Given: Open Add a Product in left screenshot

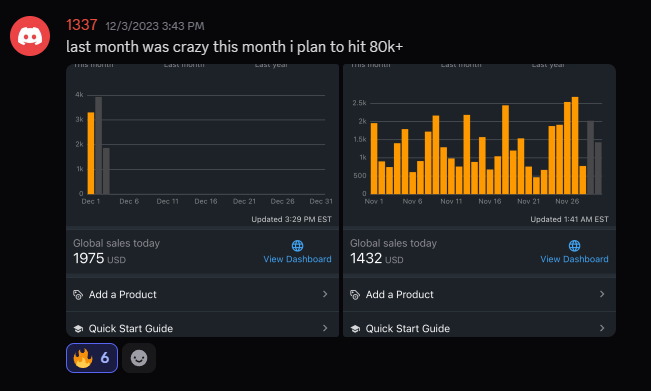Looking at the screenshot, I should (203, 294).
